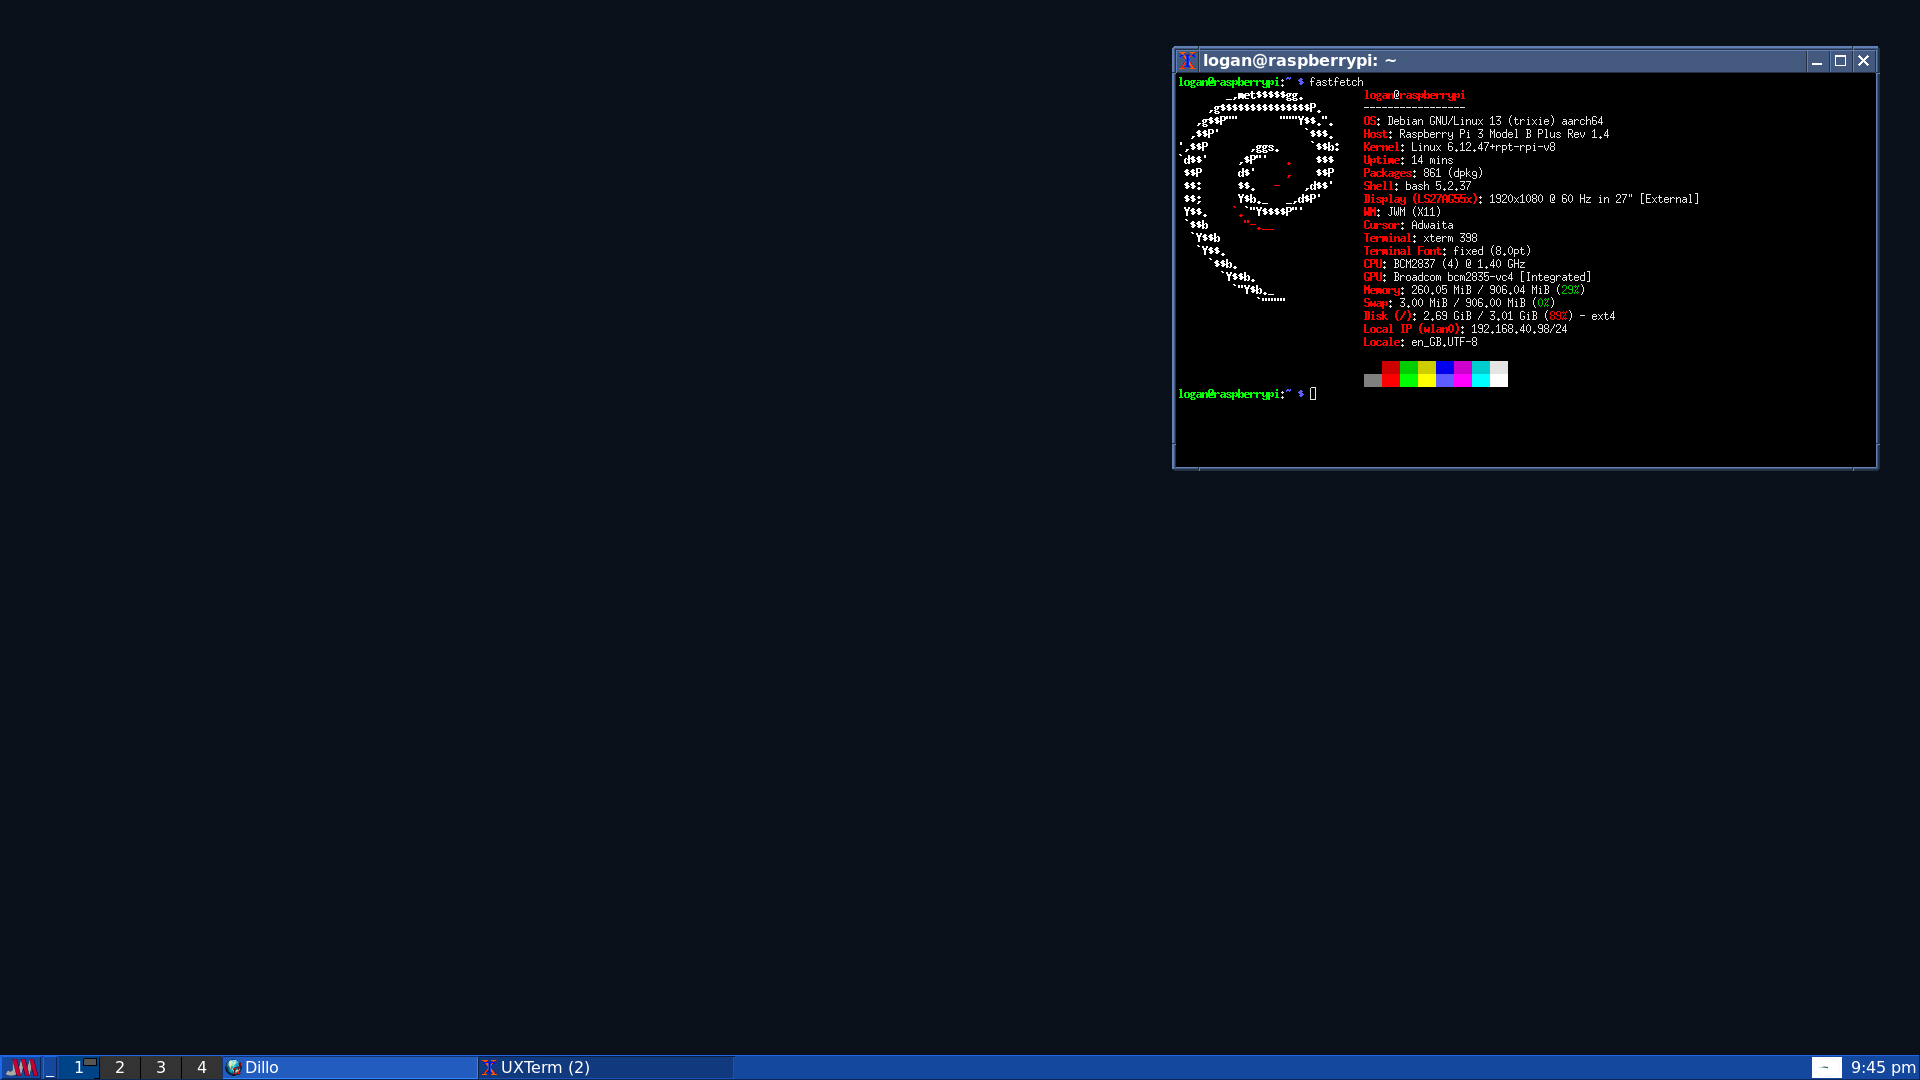Switch to virtual desktop 2
The height and width of the screenshot is (1080, 1920).
tap(120, 1067)
